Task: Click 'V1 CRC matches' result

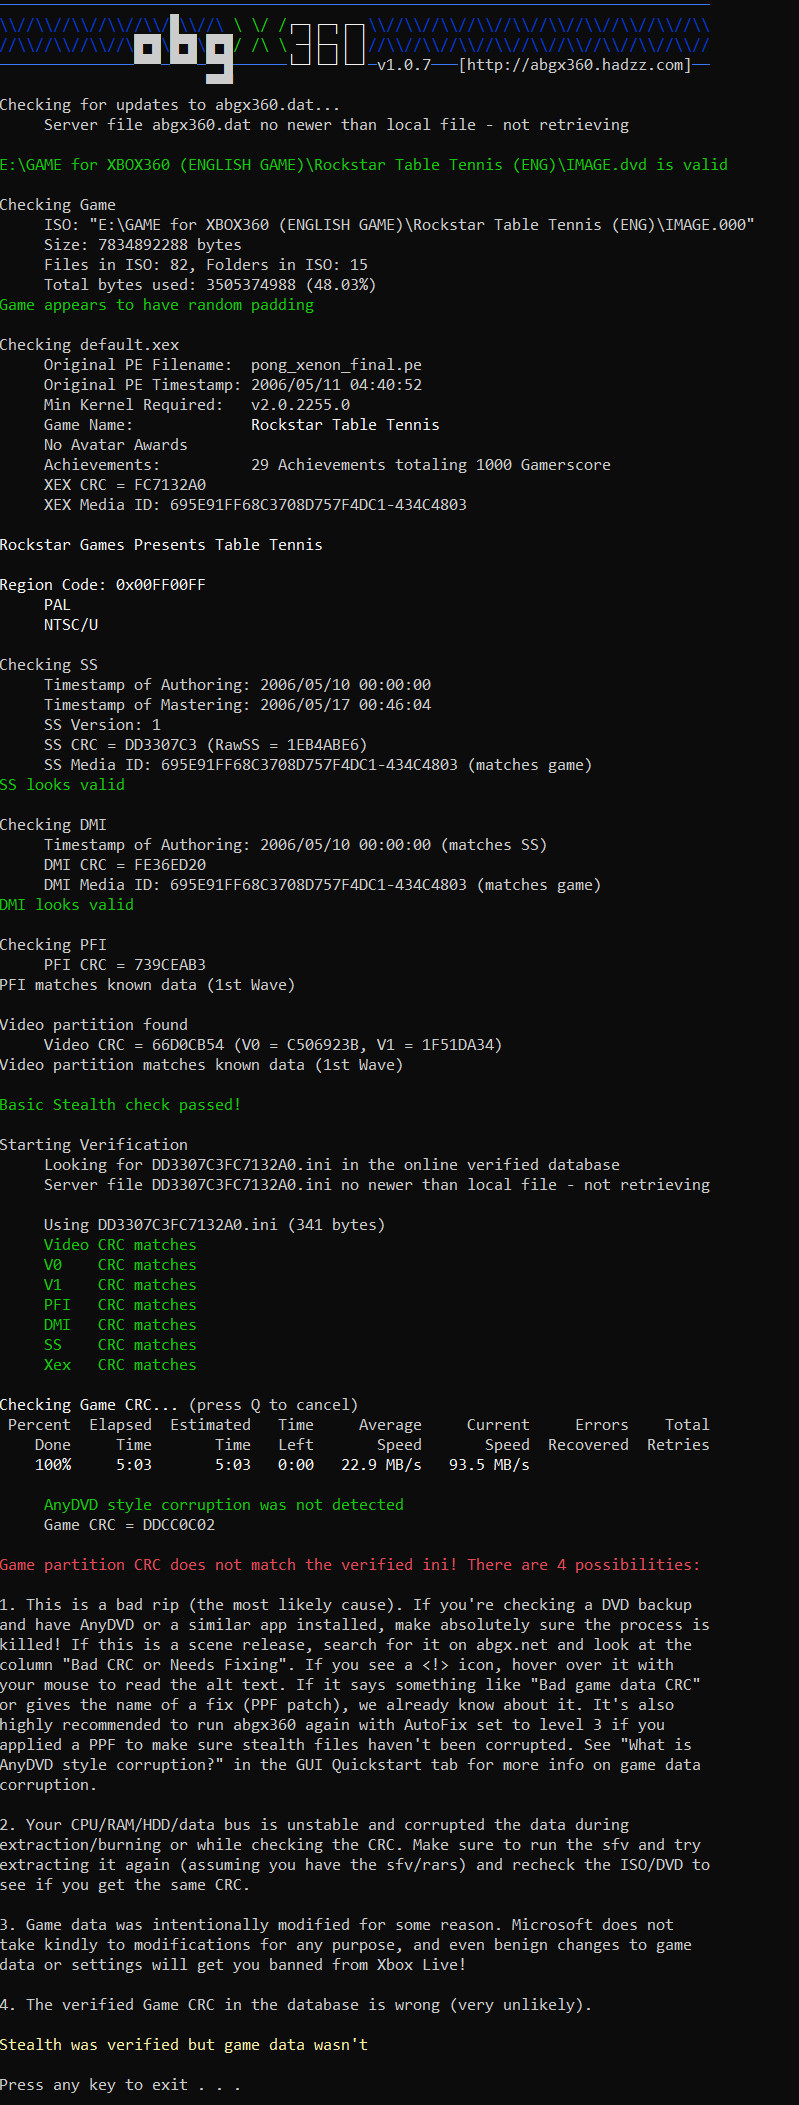Action: (120, 1285)
